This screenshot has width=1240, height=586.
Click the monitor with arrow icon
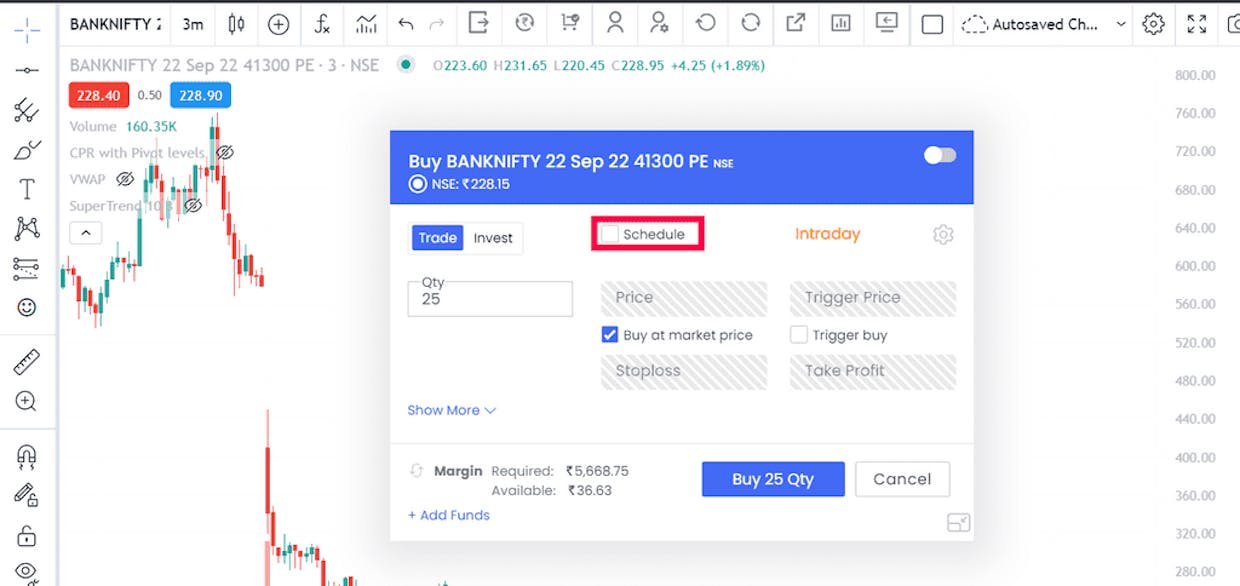click(886, 23)
